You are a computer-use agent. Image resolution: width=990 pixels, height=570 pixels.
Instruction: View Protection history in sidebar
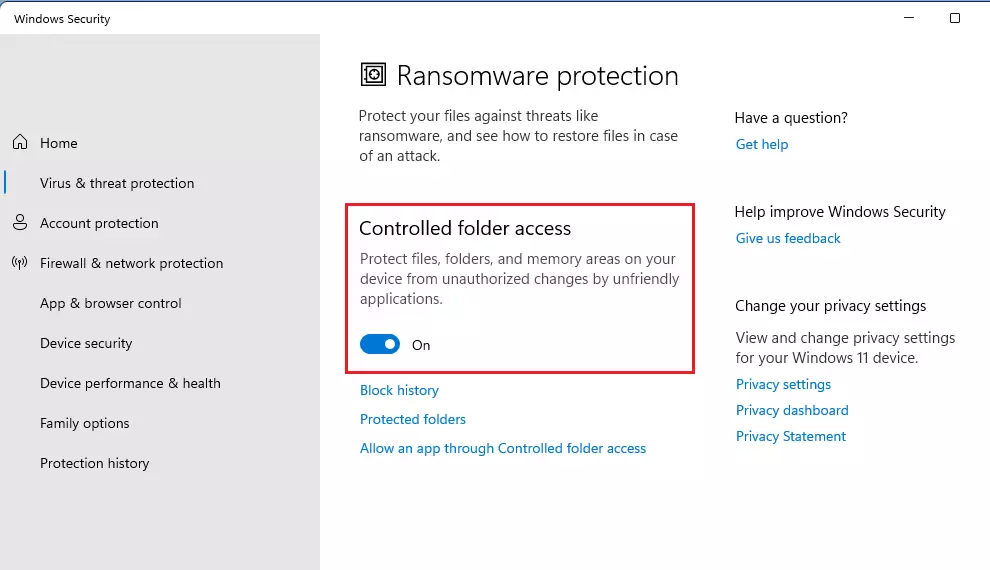95,463
